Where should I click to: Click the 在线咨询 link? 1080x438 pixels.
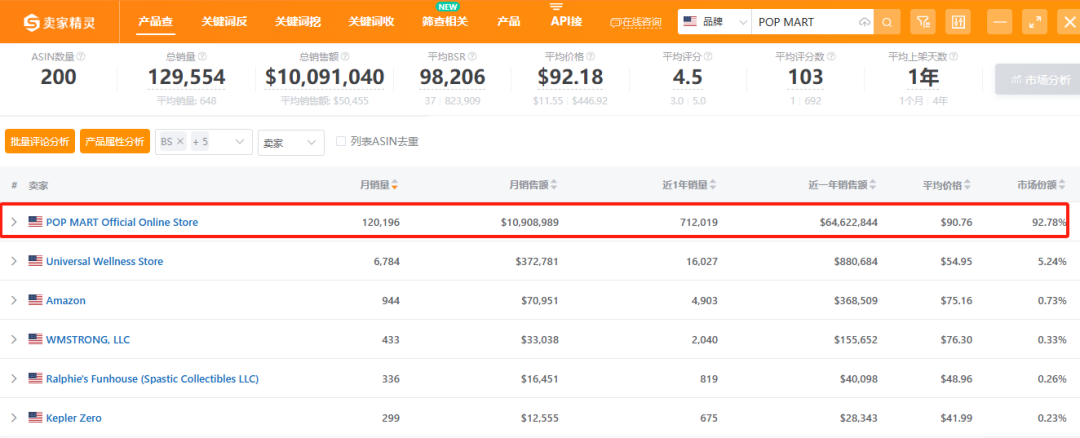[636, 23]
